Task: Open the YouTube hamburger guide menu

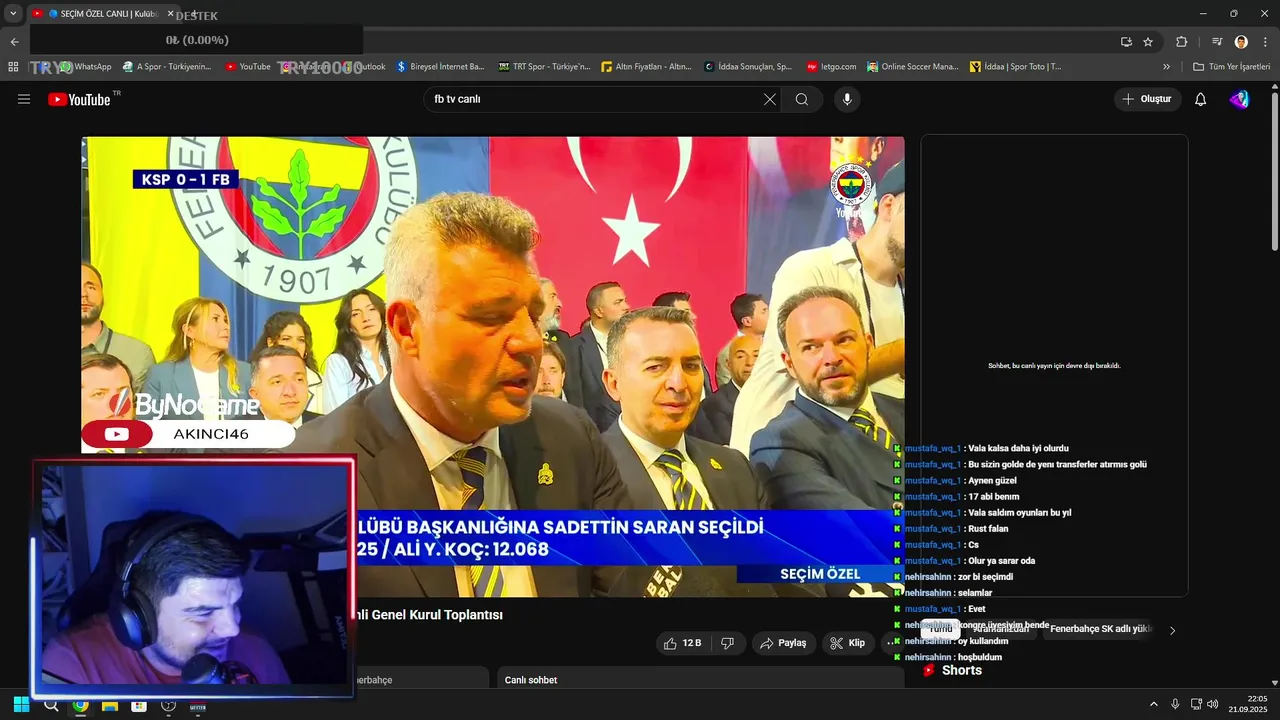Action: pyautogui.click(x=24, y=99)
